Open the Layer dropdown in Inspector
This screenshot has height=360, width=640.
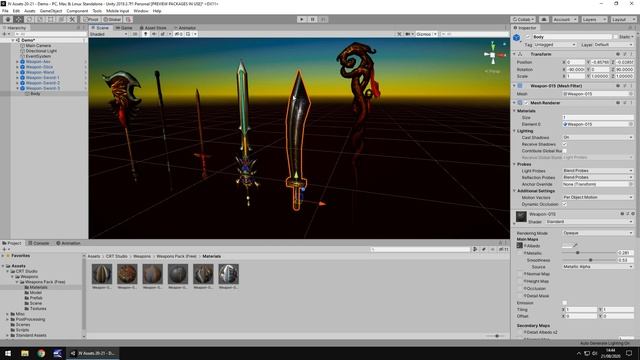[613, 44]
